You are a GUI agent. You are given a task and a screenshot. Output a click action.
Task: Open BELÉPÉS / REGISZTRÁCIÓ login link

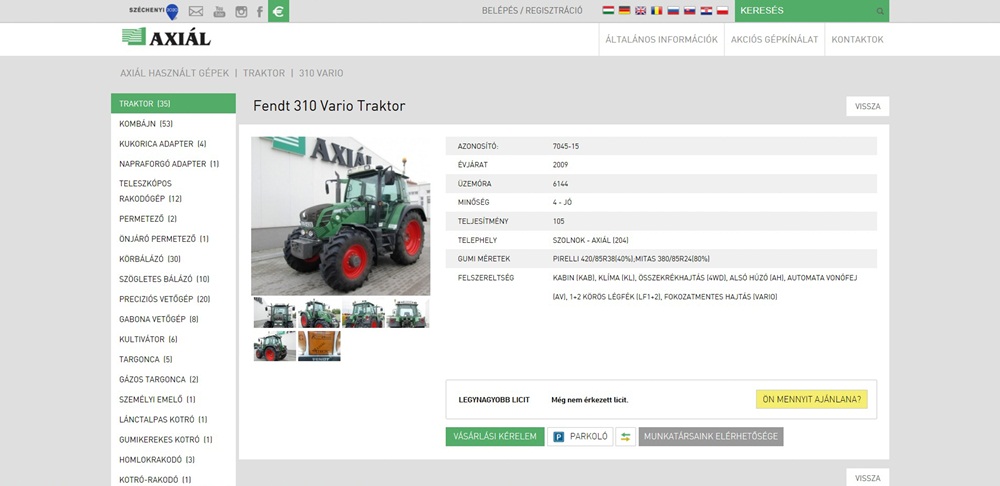(x=532, y=11)
